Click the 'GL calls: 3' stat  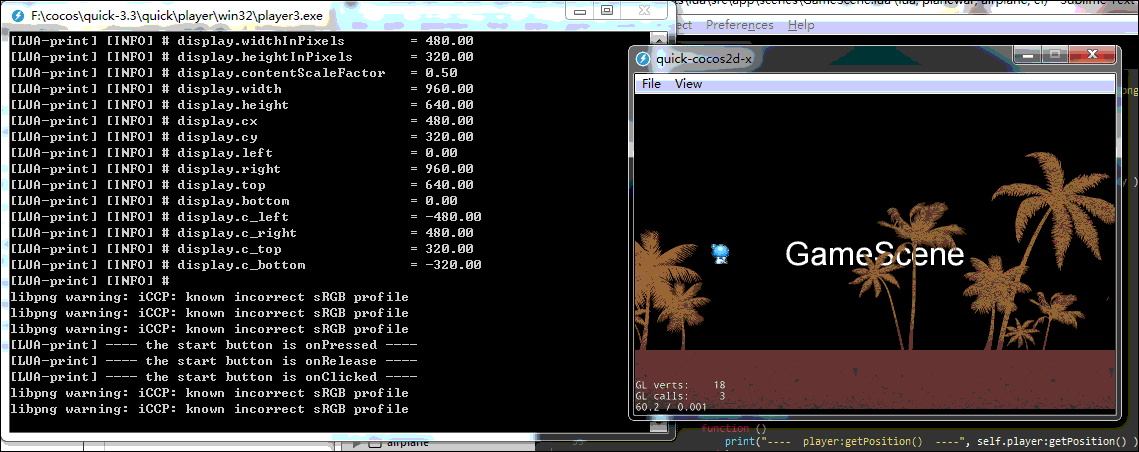(680, 396)
